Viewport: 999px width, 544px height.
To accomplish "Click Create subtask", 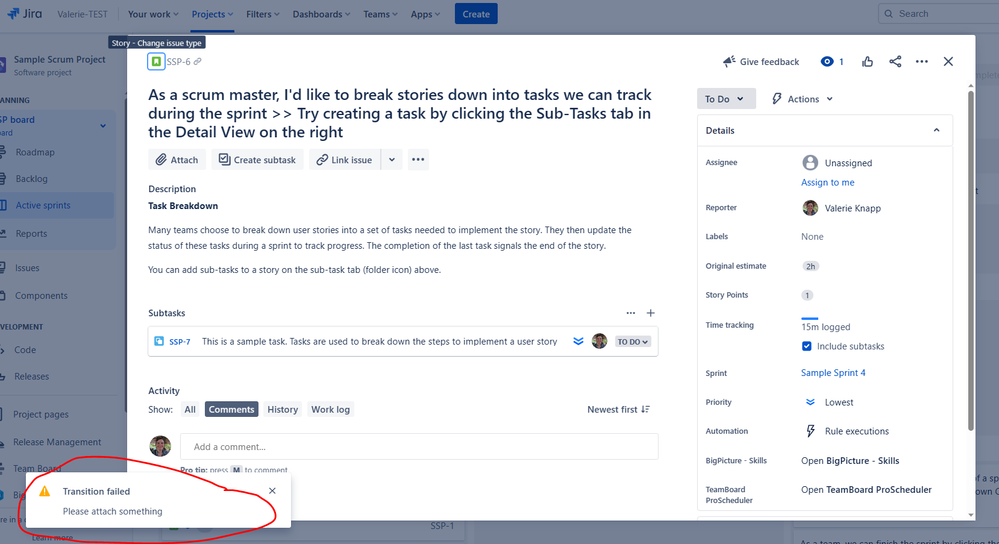I will [x=257, y=160].
